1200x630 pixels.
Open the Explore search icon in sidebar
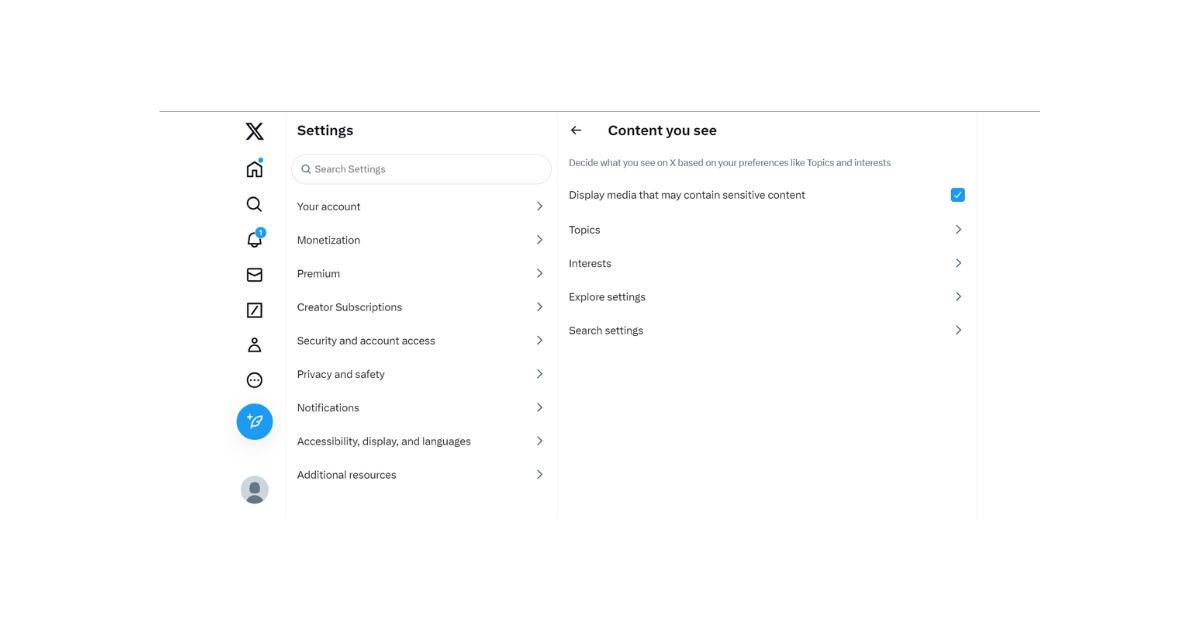point(254,204)
